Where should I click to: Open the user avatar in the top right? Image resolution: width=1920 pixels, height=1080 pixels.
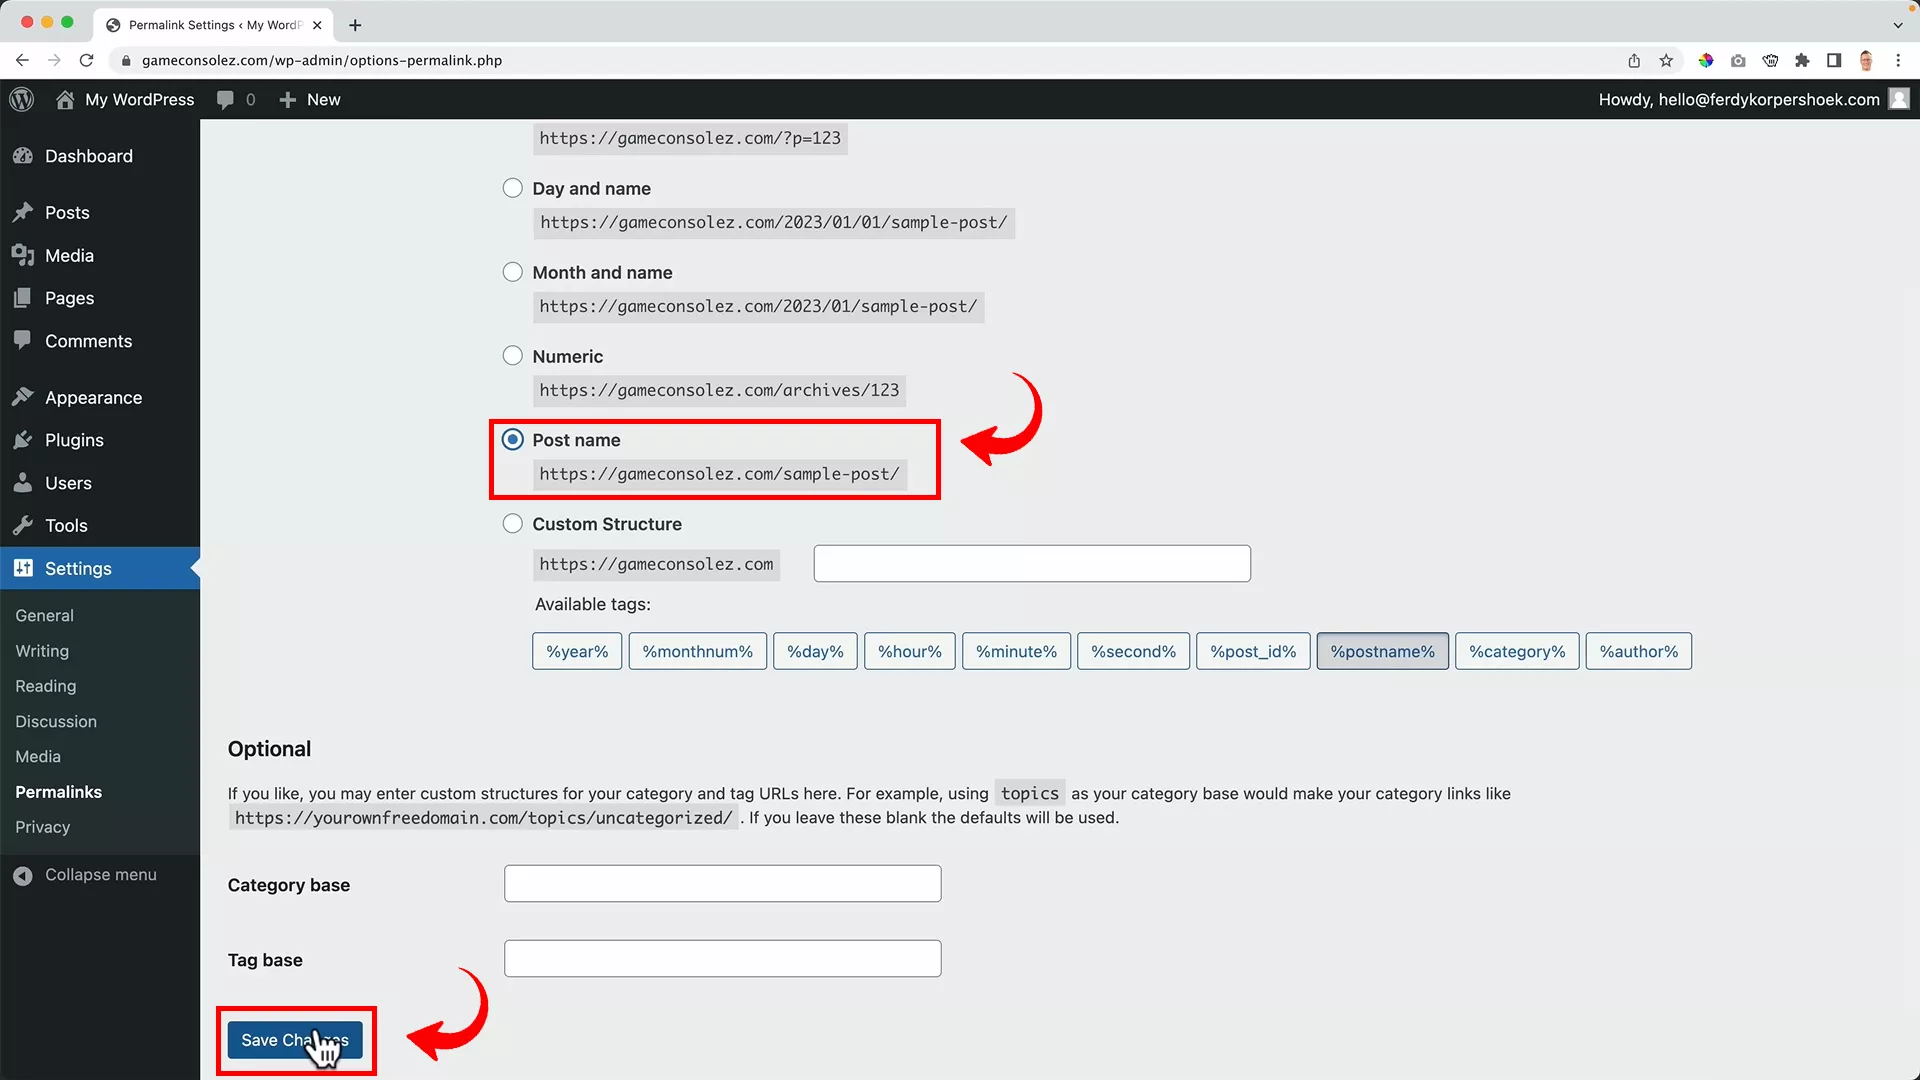1899,99
